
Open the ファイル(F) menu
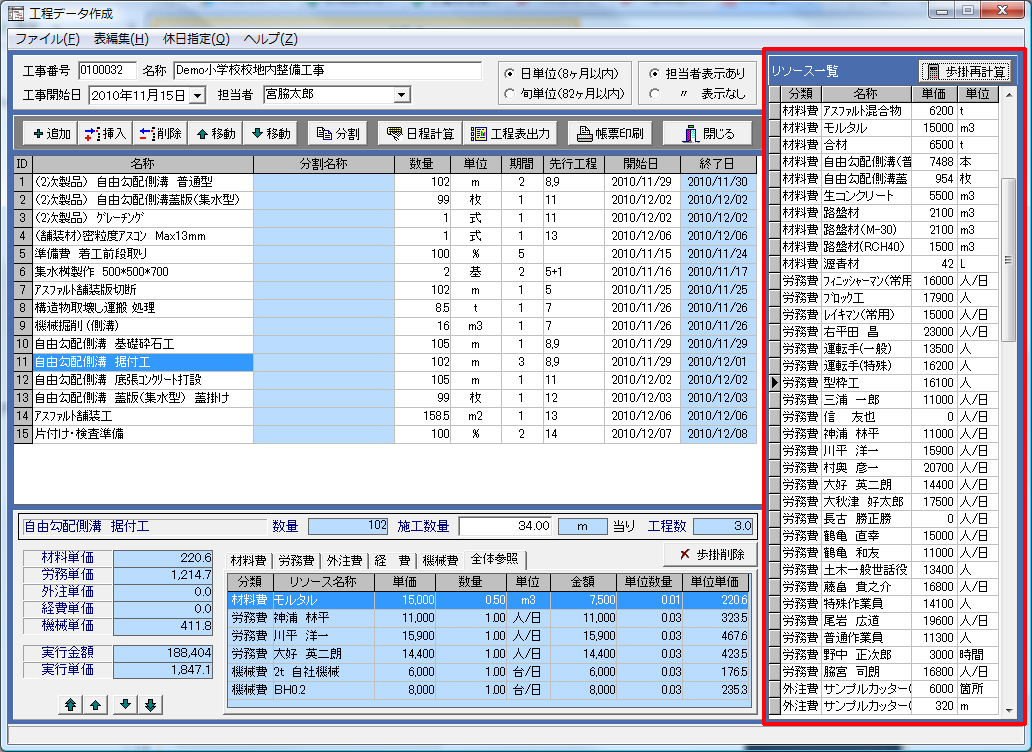coord(47,39)
